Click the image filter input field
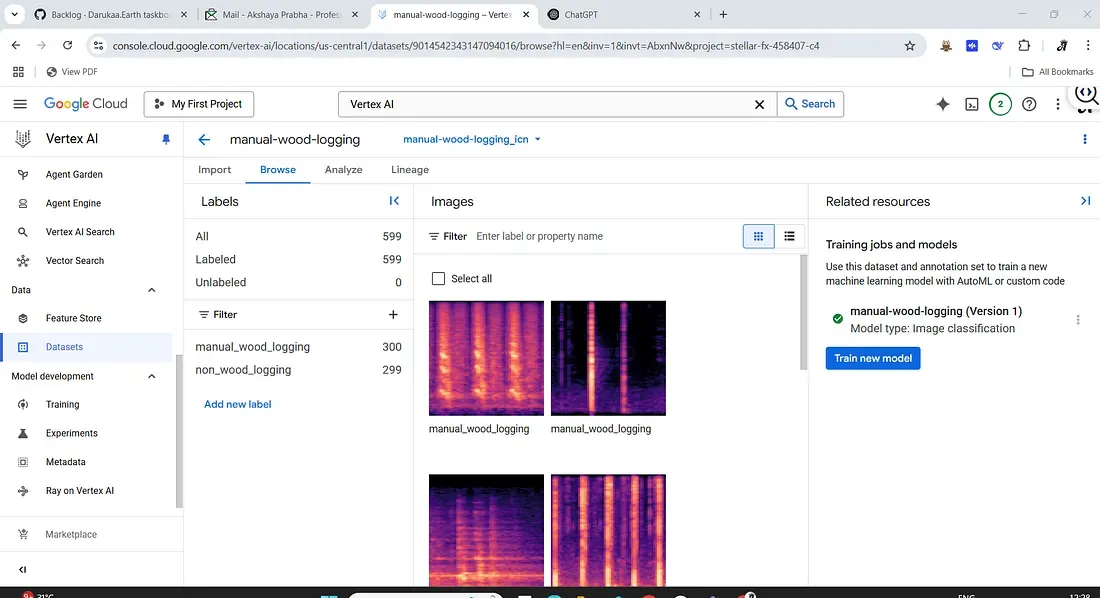Image resolution: width=1100 pixels, height=598 pixels. click(x=600, y=236)
